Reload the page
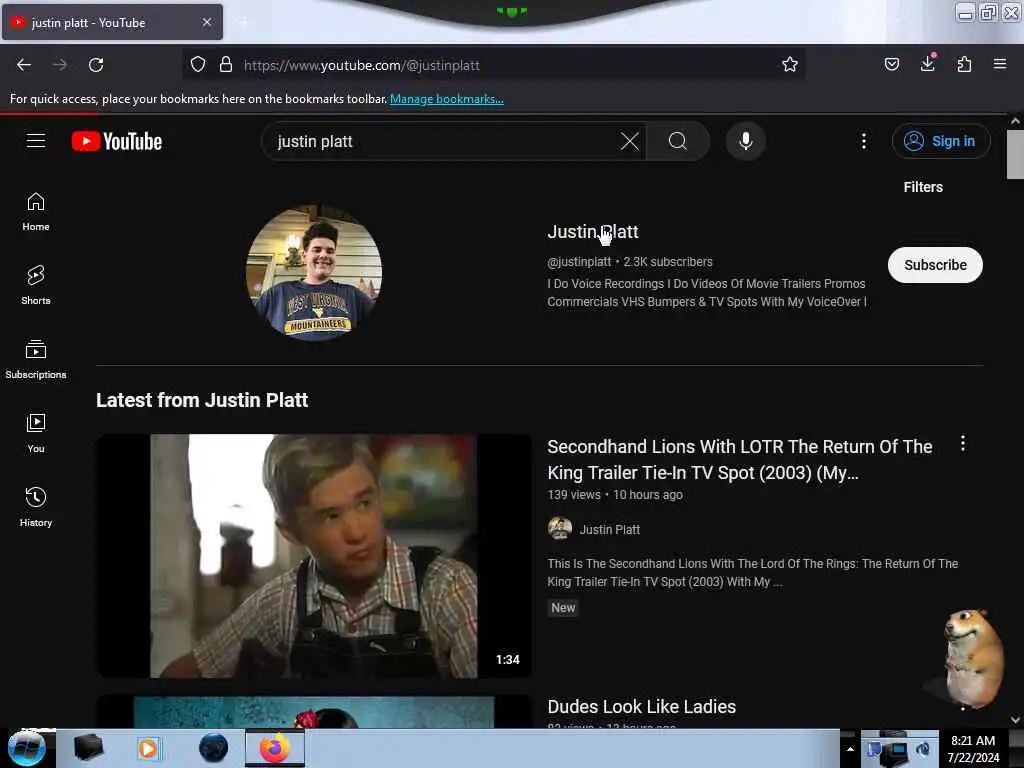The image size is (1024, 768). tap(96, 65)
